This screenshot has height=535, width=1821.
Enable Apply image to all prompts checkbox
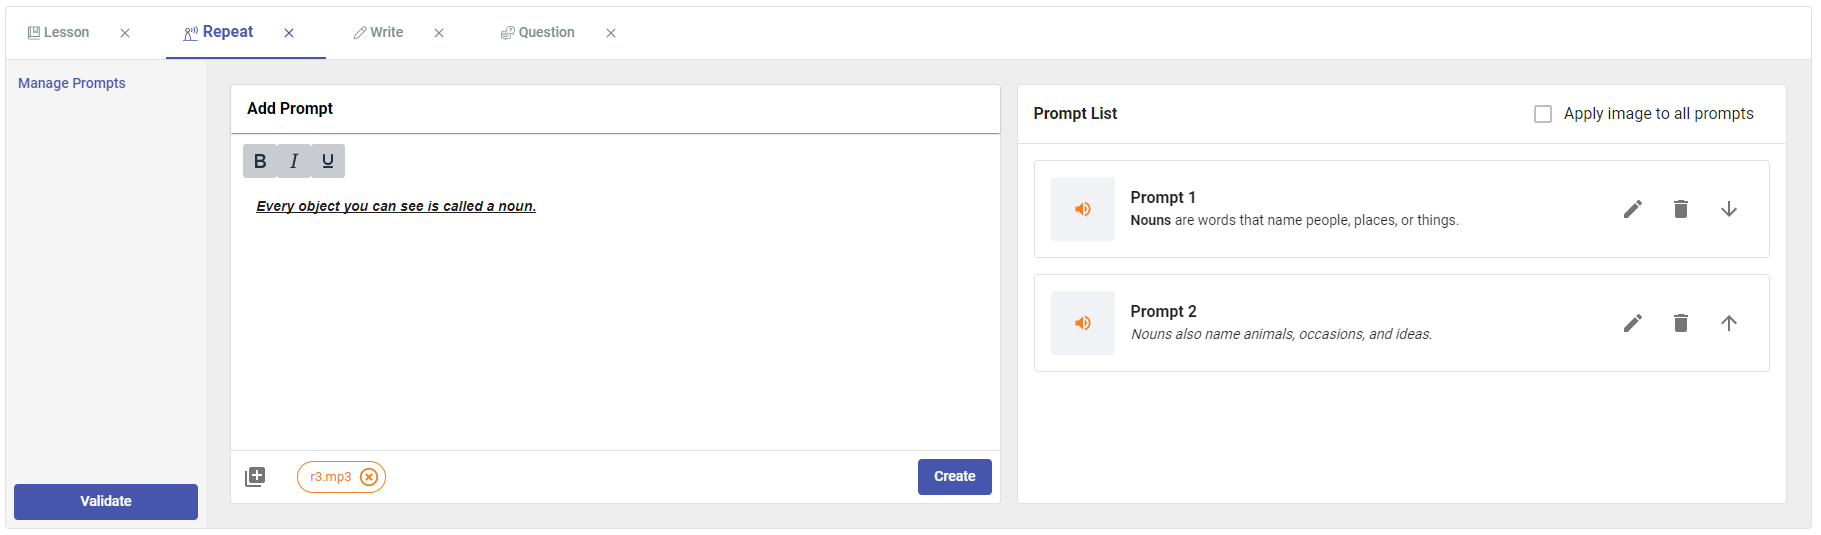point(1543,114)
